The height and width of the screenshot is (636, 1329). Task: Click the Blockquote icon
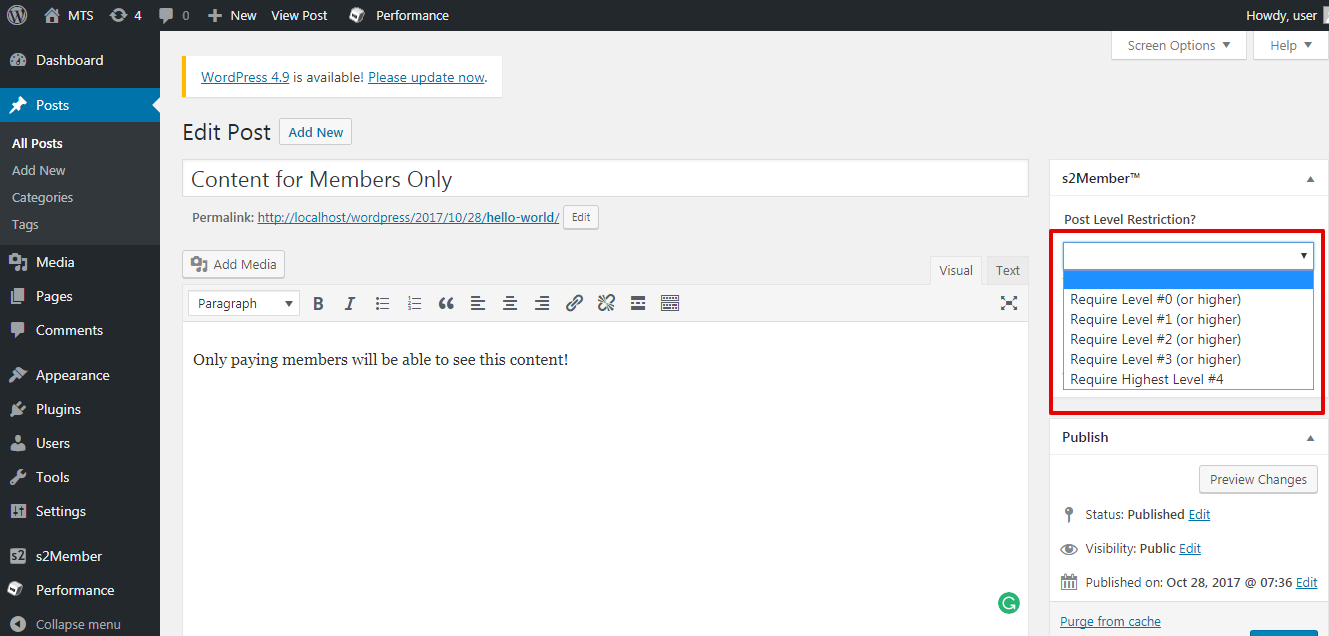coord(446,304)
